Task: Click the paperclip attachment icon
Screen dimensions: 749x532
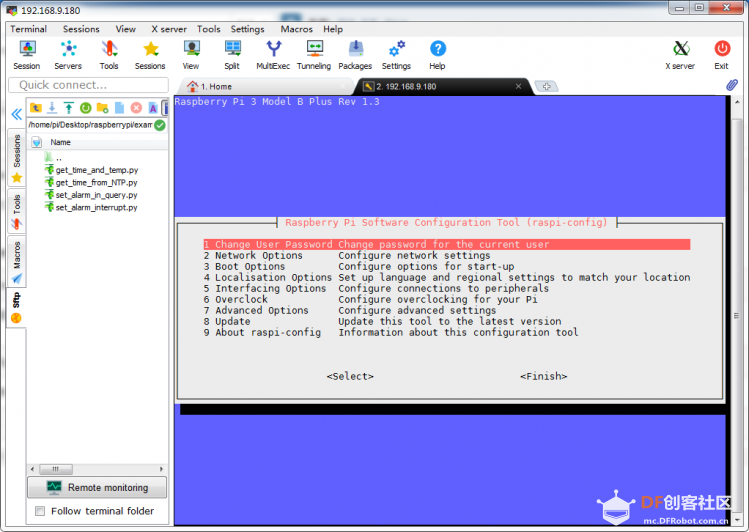Action: (x=731, y=85)
